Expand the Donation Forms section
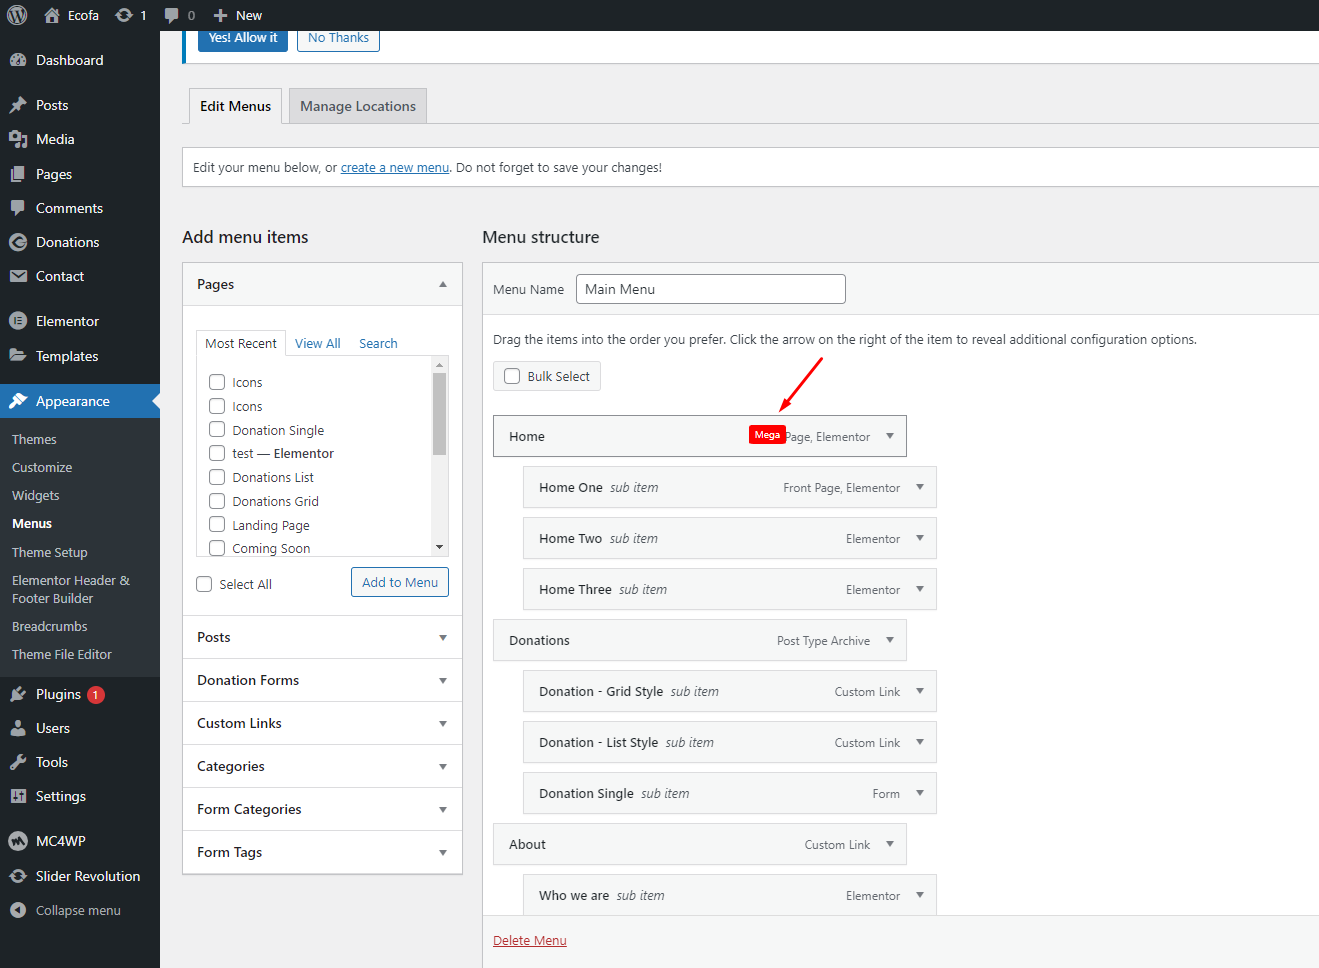Screen dimensions: 1319x968 coord(442,680)
